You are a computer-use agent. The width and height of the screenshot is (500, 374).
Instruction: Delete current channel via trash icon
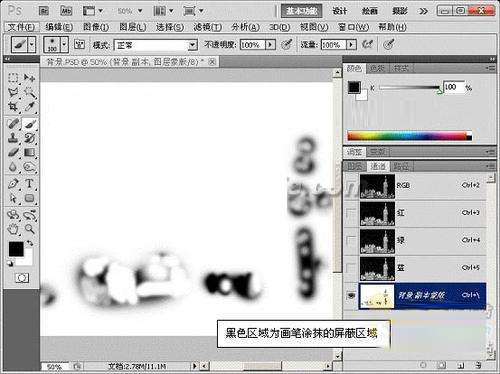point(479,365)
